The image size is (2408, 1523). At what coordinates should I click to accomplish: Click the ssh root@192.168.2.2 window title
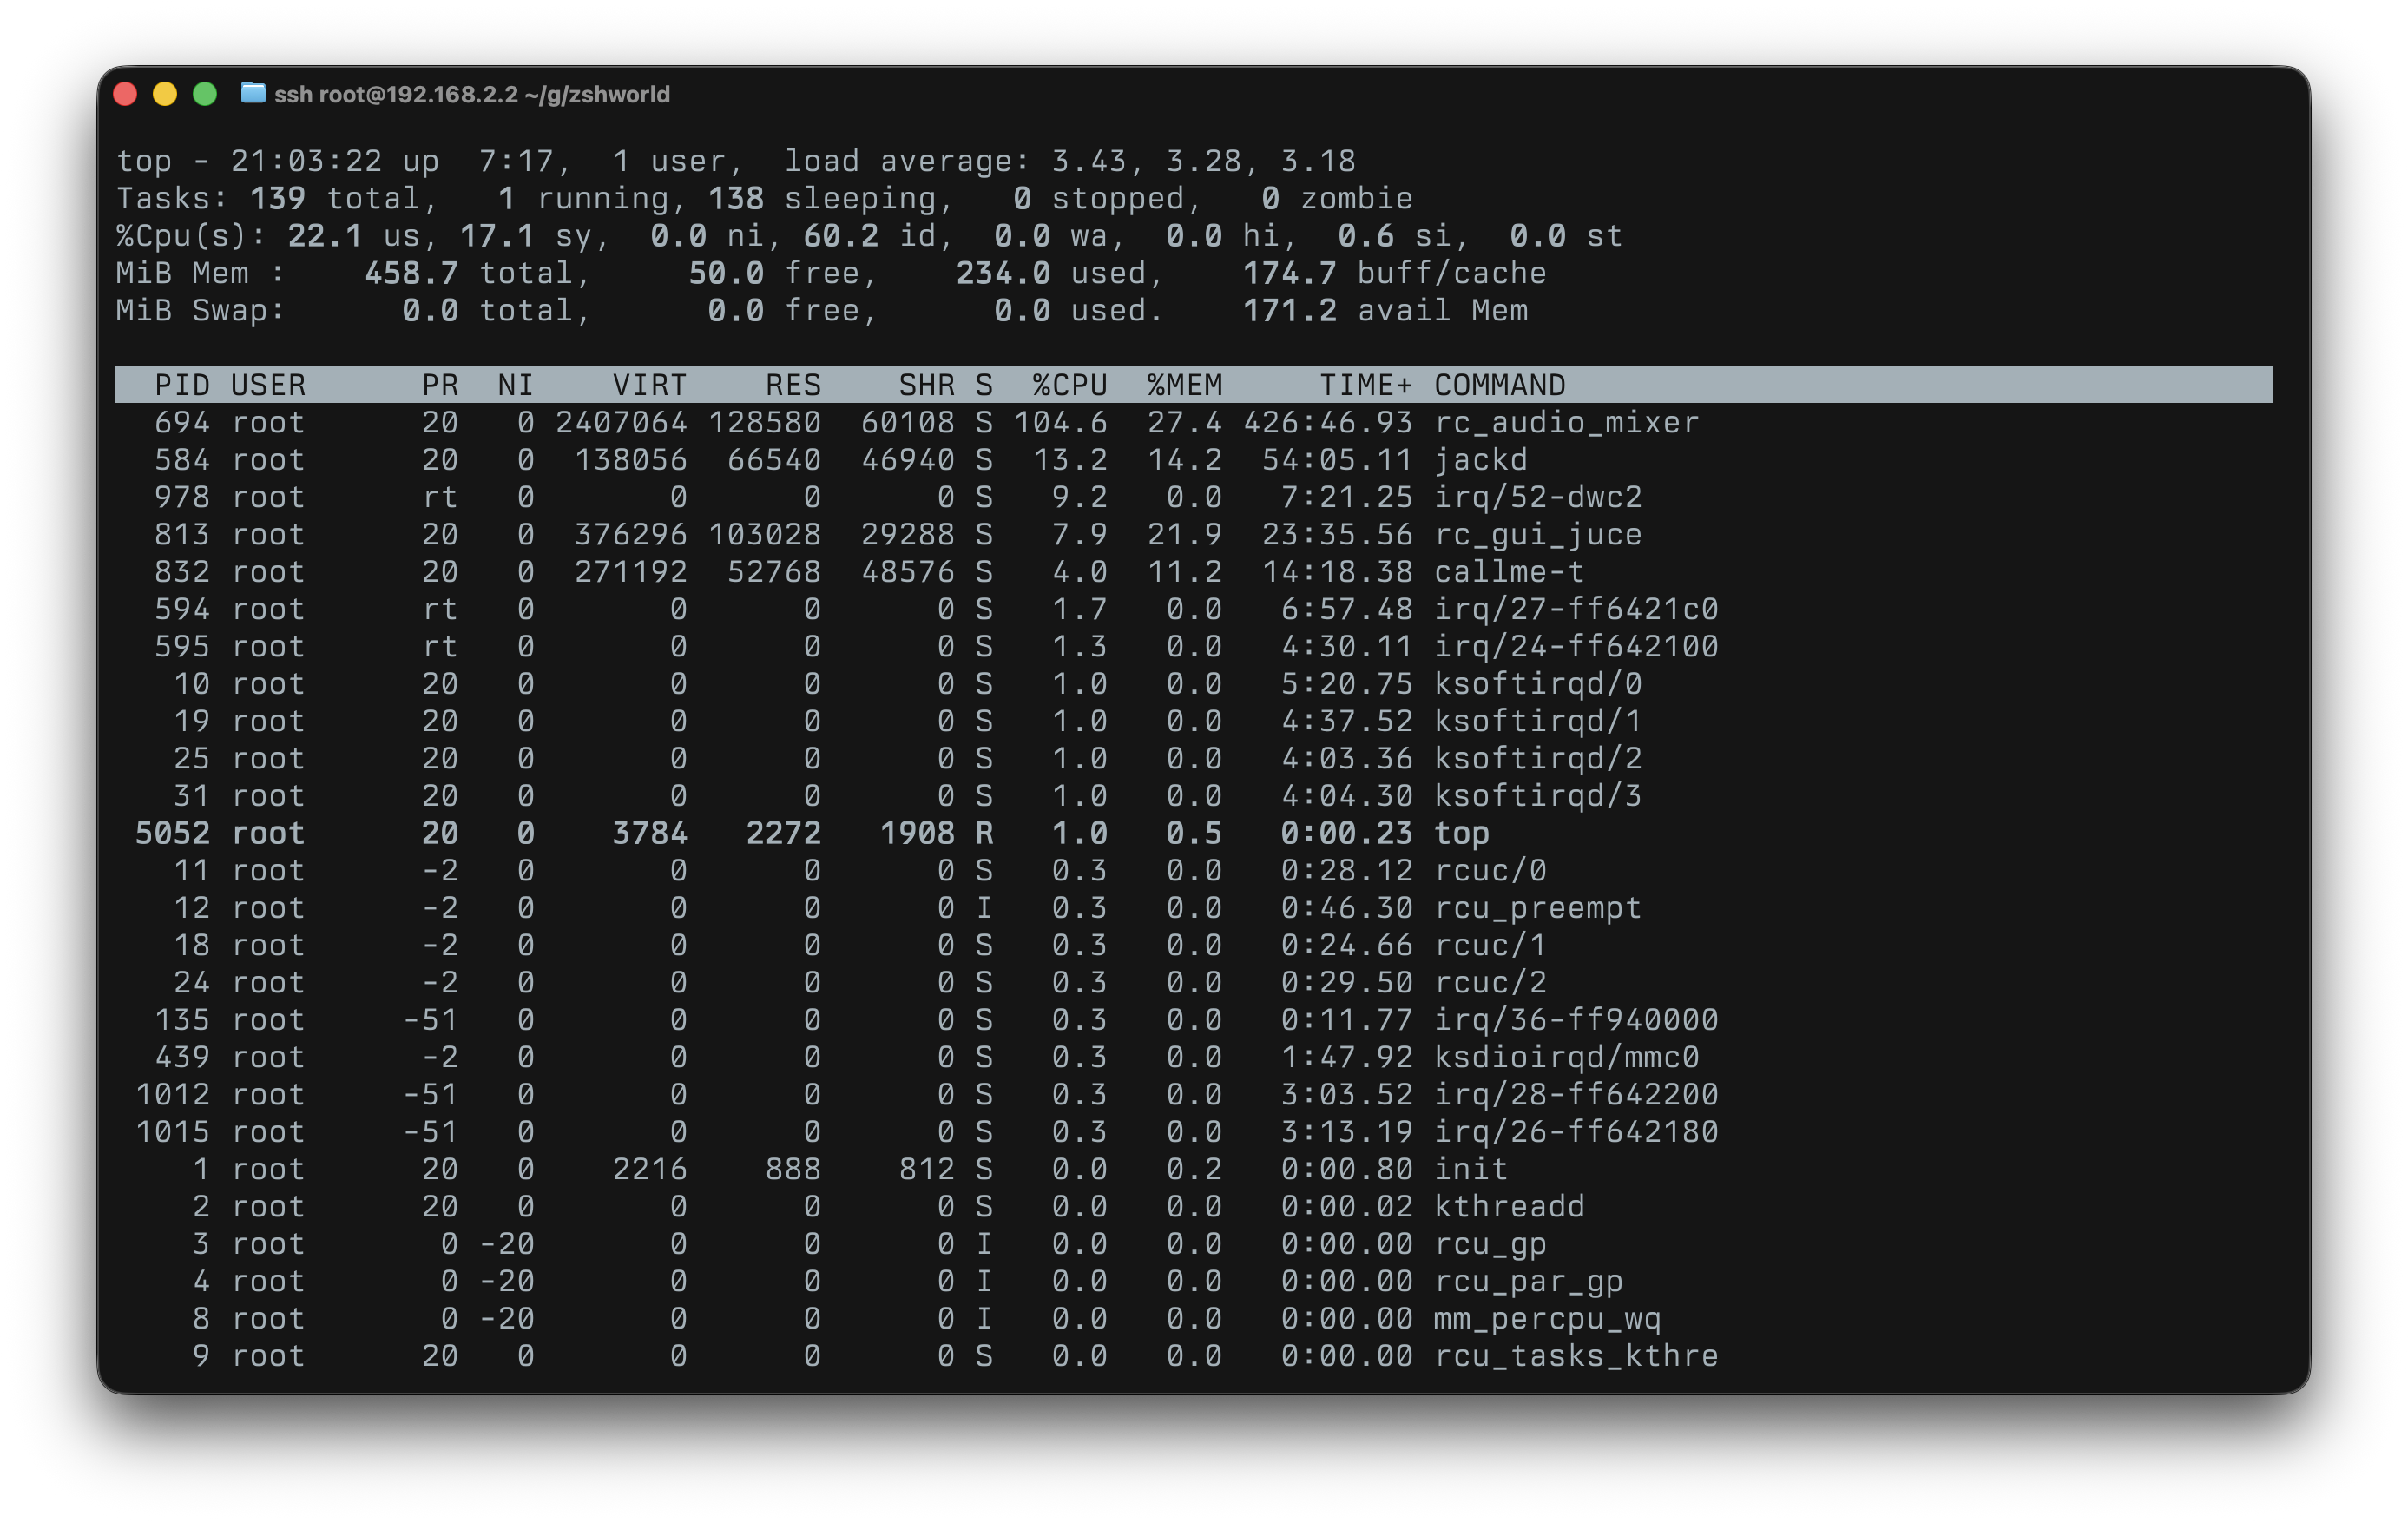pyautogui.click(x=471, y=94)
